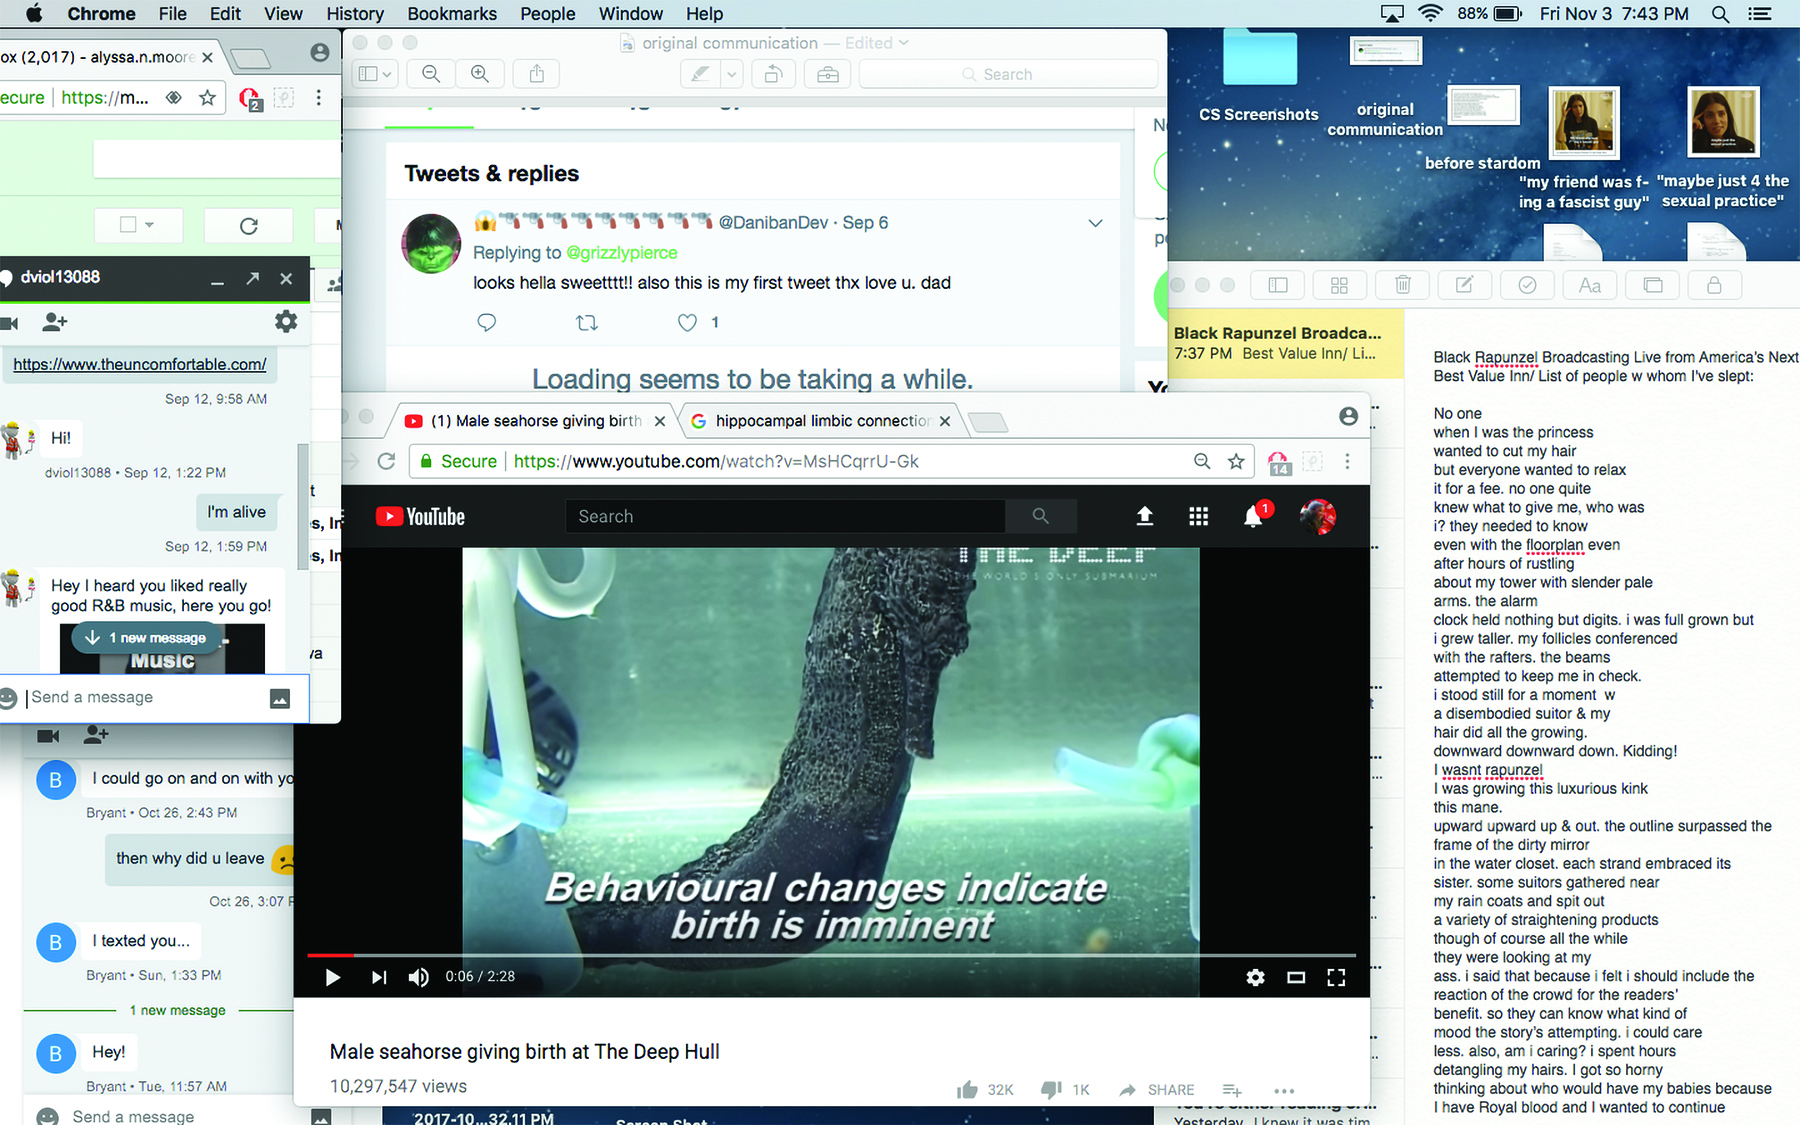The image size is (1800, 1125).
Task: Open the YouTube apps grid
Action: click(1198, 516)
